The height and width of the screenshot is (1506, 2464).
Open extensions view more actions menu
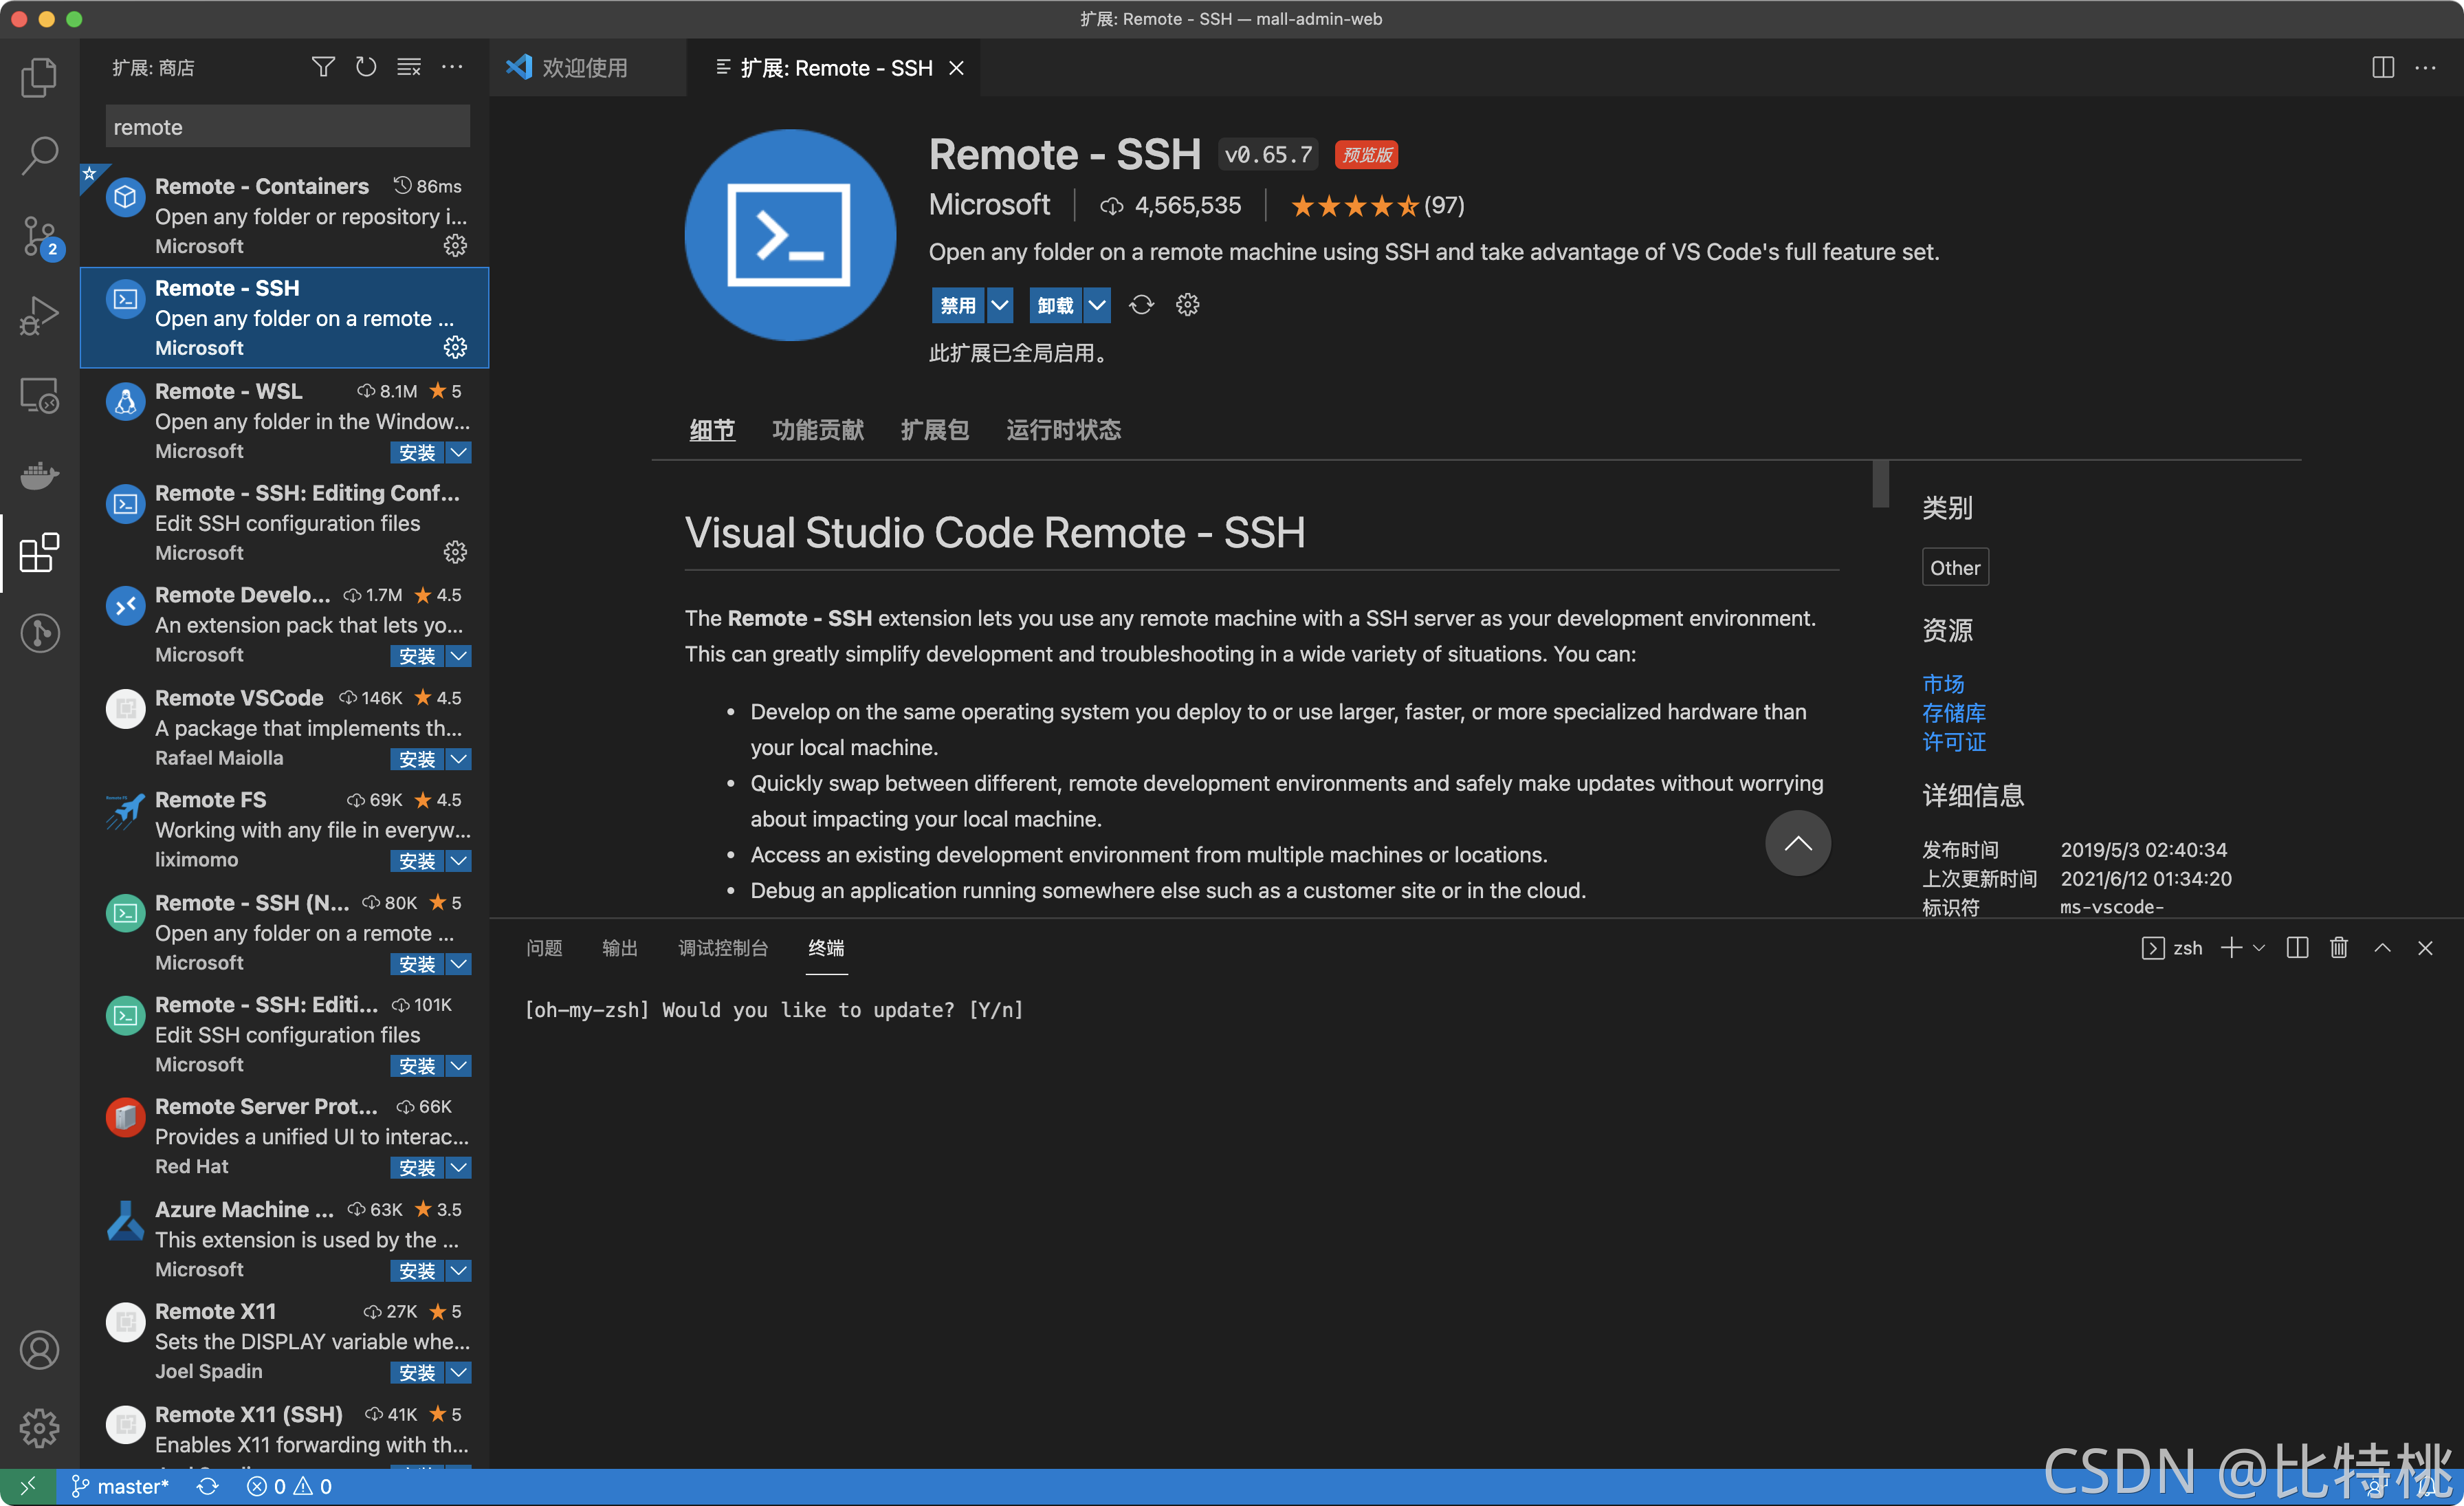(x=452, y=67)
